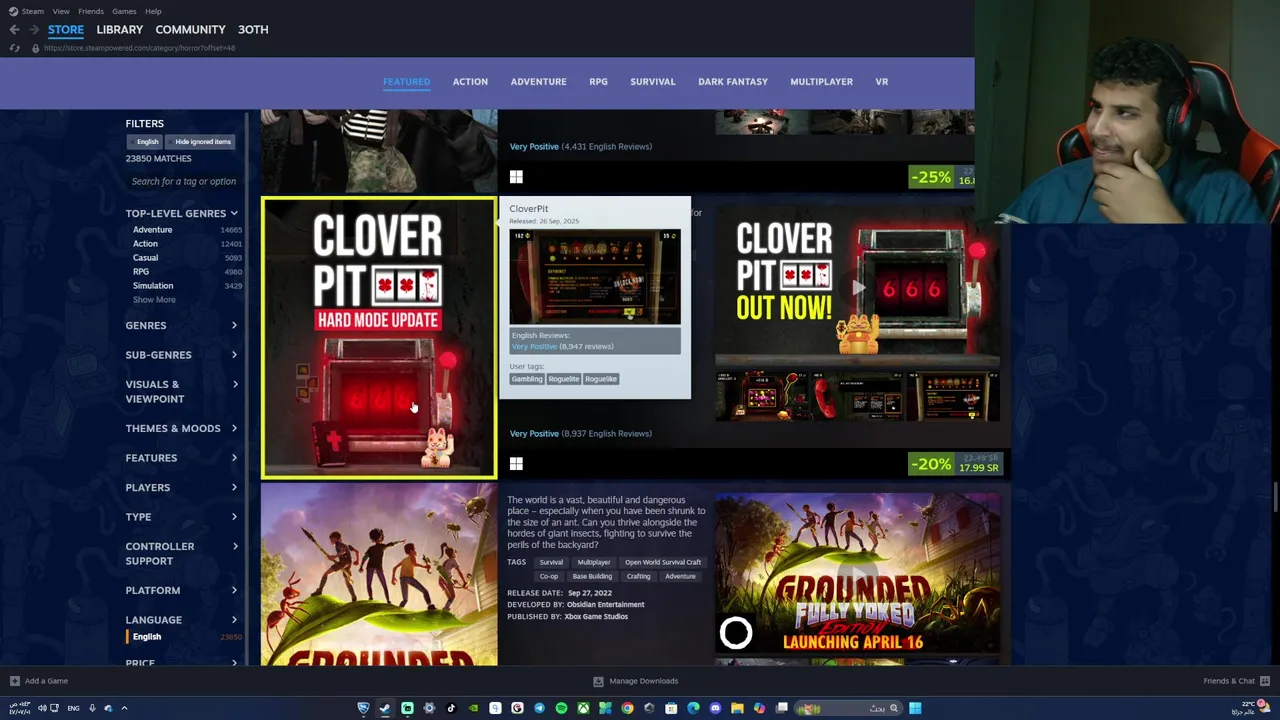Click Windows platform icon under the top game
This screenshot has width=1280, height=720.
click(x=516, y=177)
